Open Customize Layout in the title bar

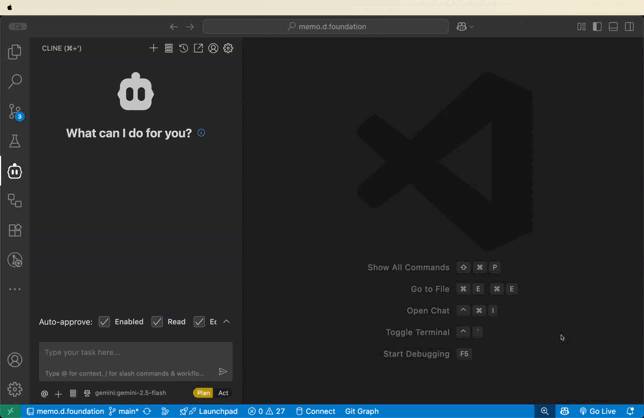581,27
